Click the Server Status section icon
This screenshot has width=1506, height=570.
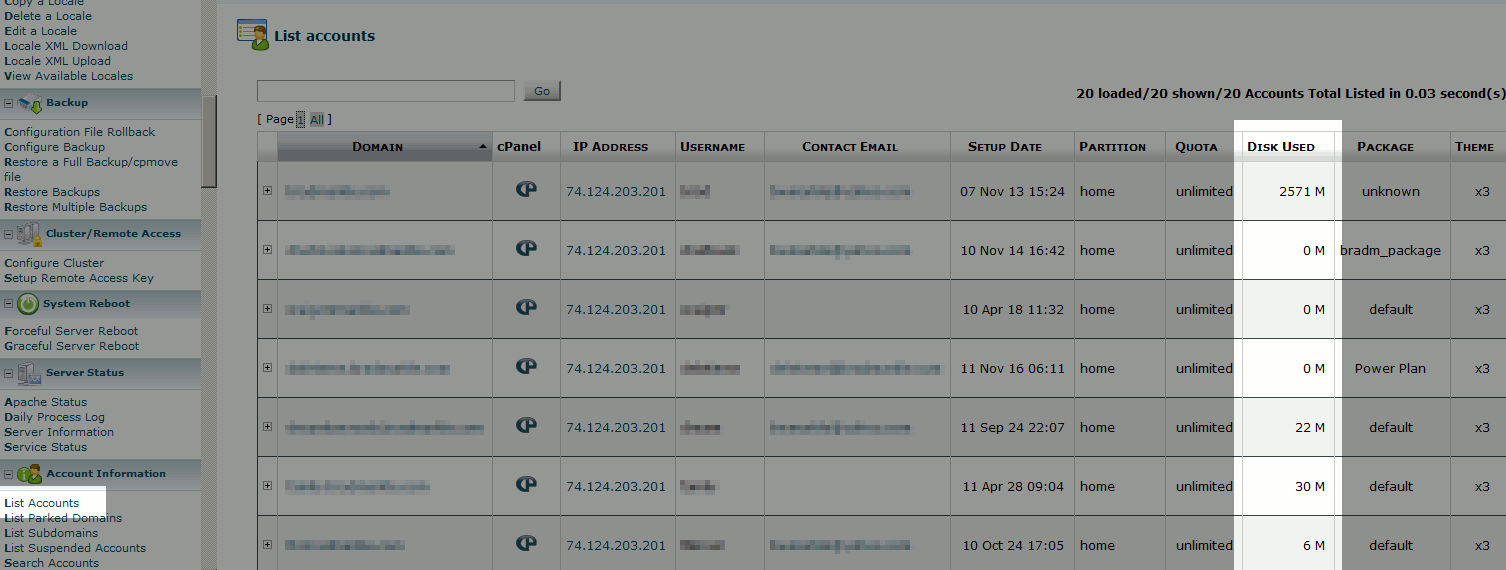[29, 373]
